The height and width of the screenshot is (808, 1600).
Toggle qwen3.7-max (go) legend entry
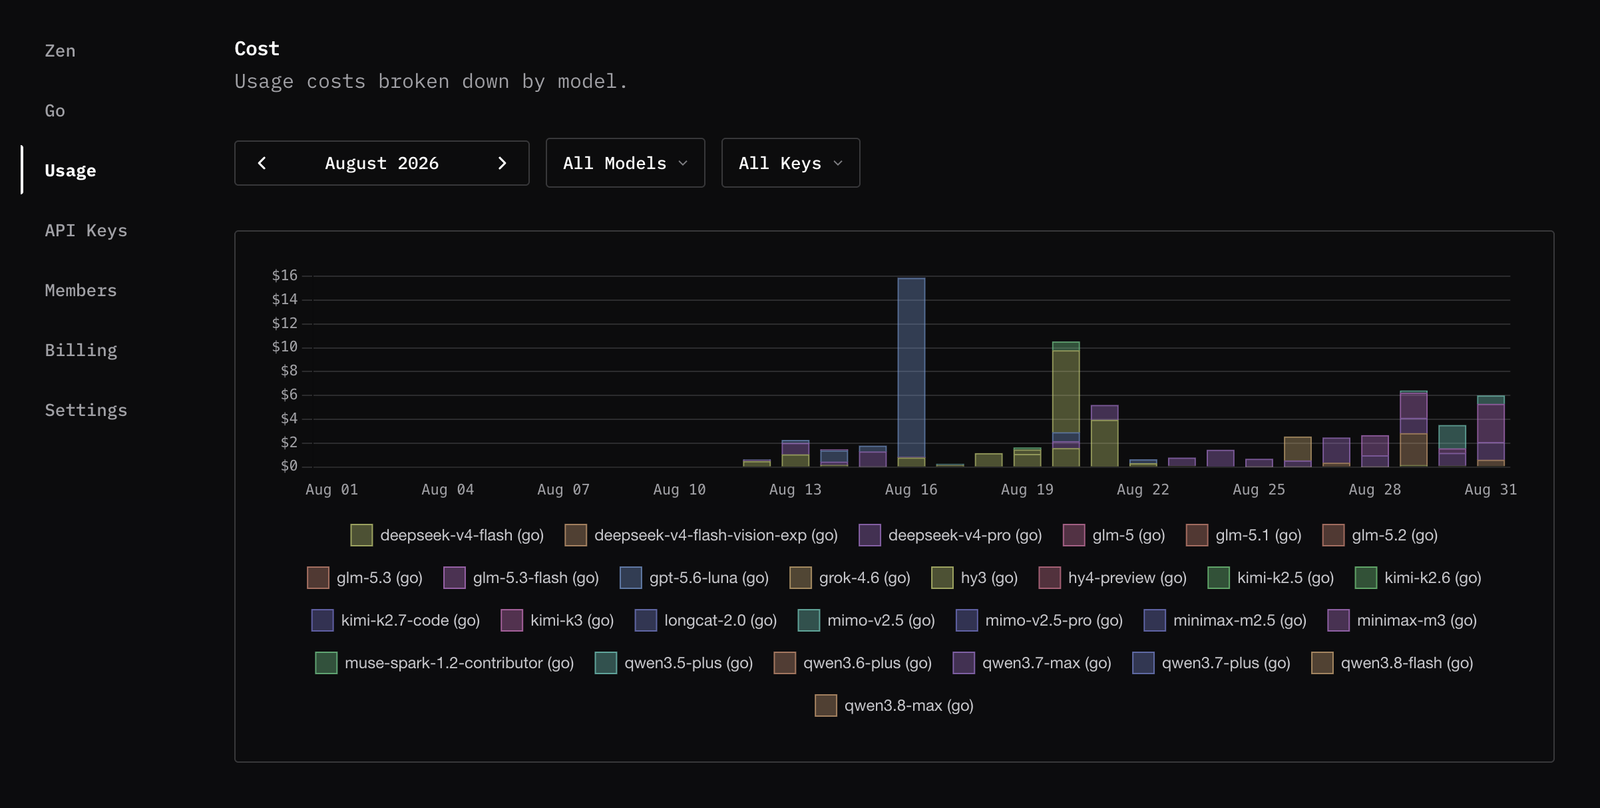coord(1032,663)
